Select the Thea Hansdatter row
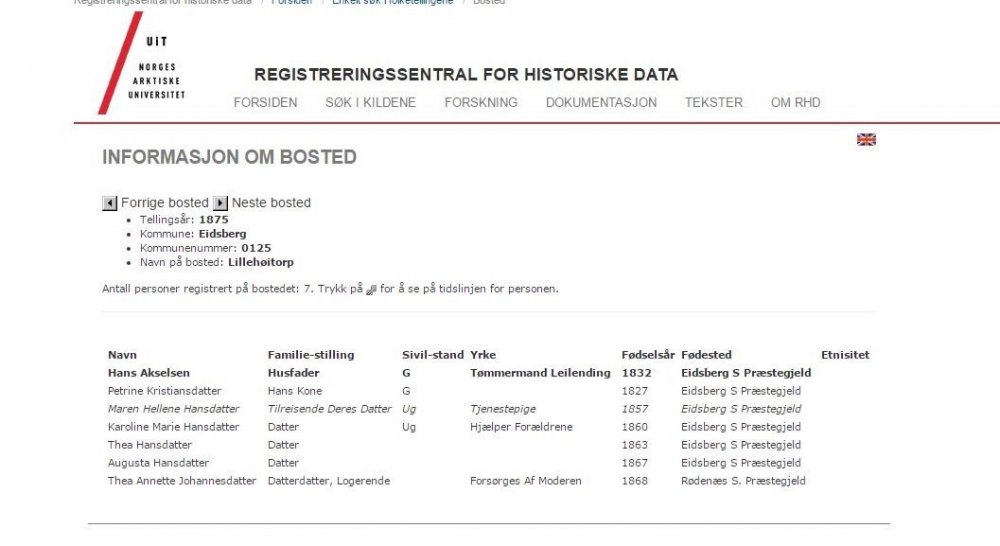This screenshot has width=1000, height=546. point(150,445)
